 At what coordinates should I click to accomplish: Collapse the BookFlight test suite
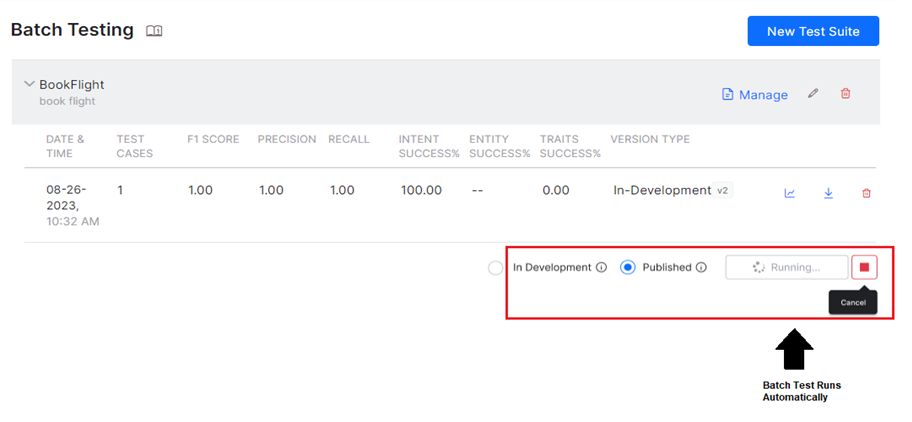coord(29,84)
